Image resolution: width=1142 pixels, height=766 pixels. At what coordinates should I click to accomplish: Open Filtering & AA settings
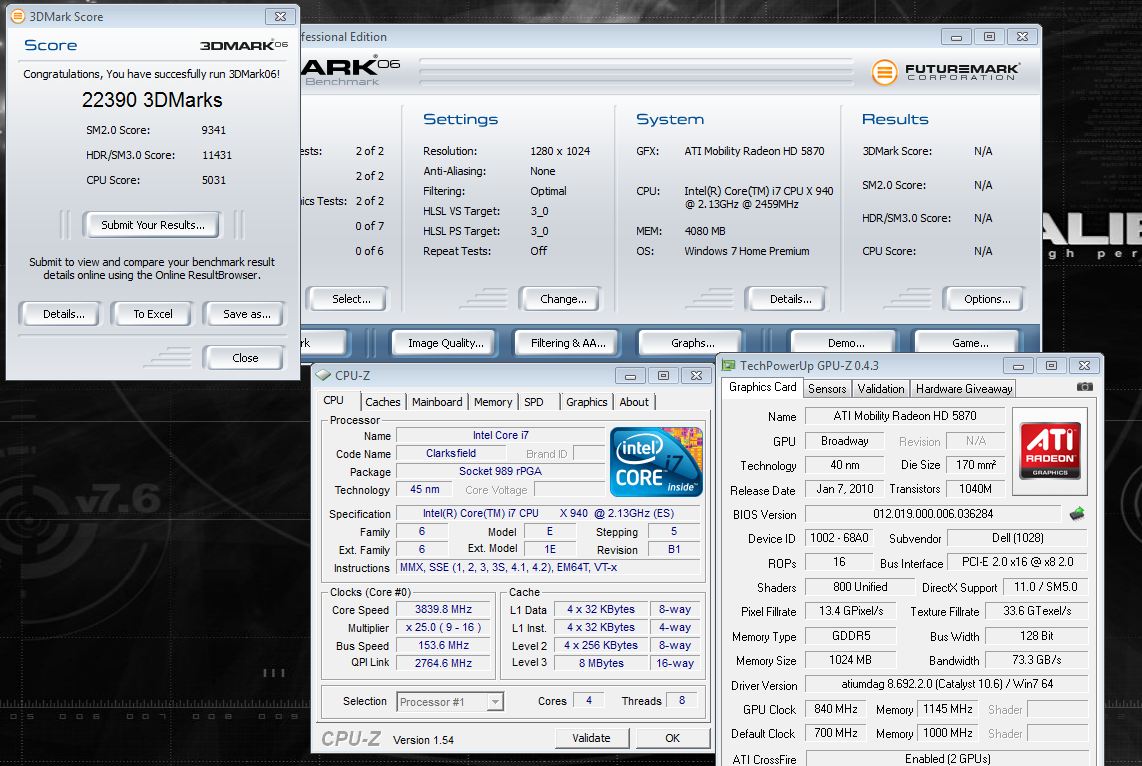[568, 343]
